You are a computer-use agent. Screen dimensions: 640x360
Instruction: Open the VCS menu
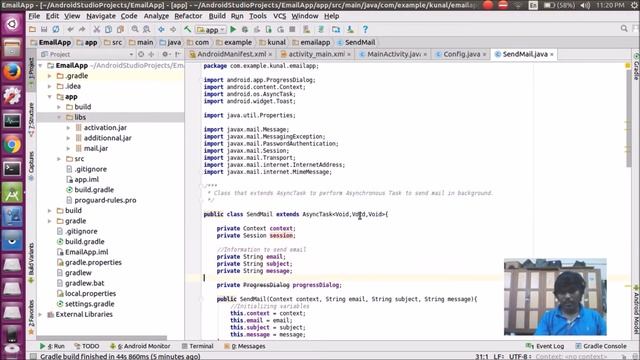click(x=280, y=16)
